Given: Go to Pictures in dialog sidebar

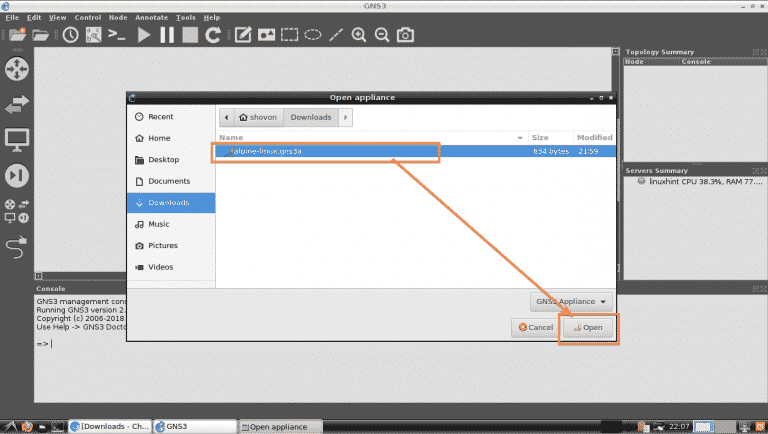Looking at the screenshot, I should click(171, 245).
